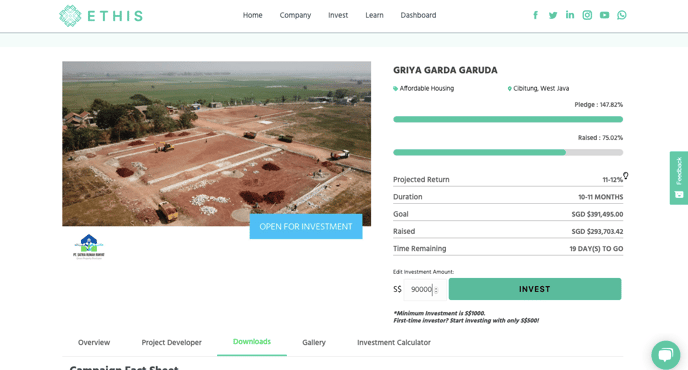Click the Pledge : 147.82% label
The image size is (688, 370).
click(598, 104)
